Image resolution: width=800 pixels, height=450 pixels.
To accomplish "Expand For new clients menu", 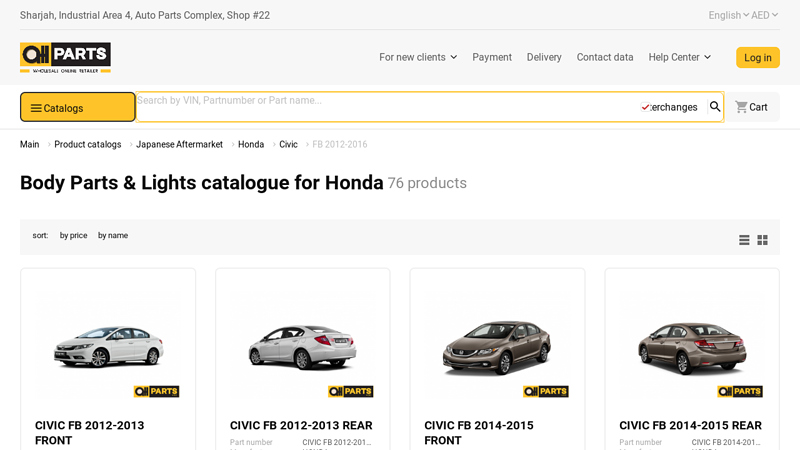I will point(418,57).
